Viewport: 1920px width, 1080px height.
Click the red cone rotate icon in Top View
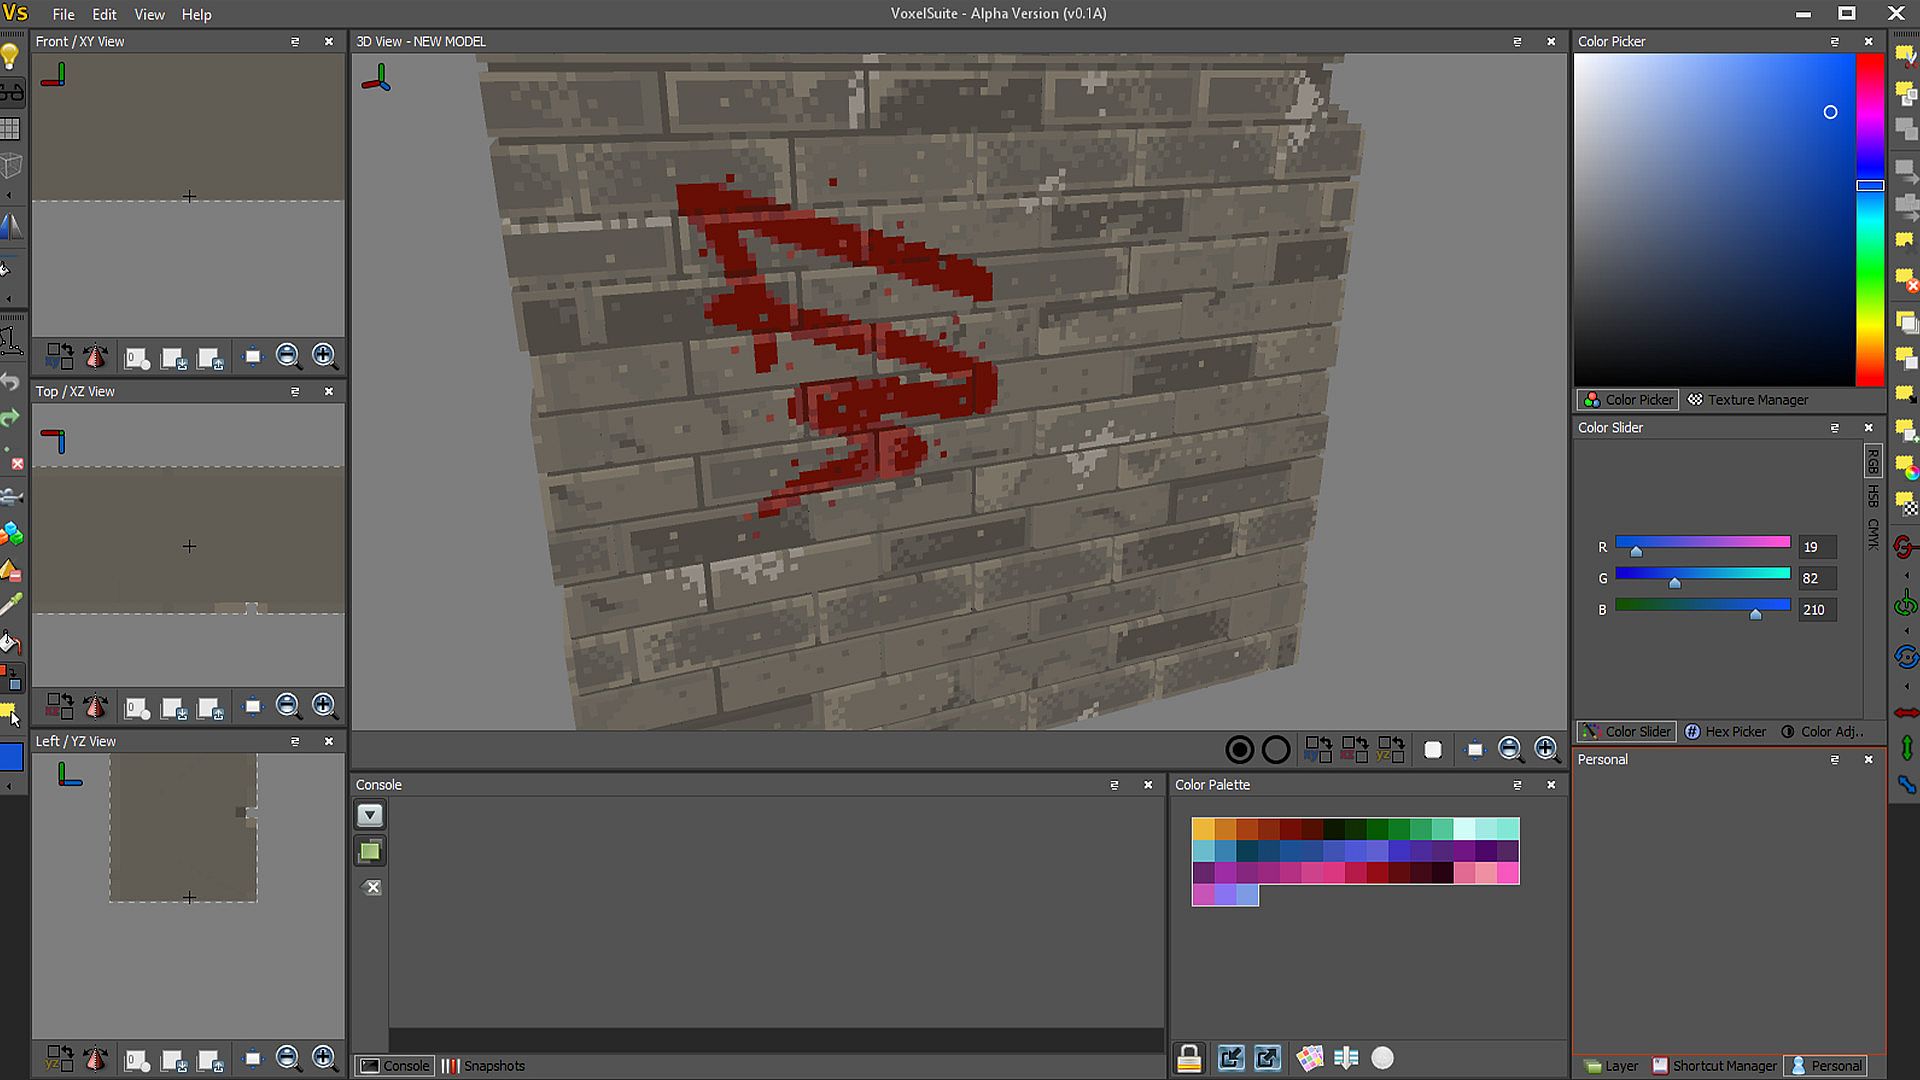[x=95, y=707]
